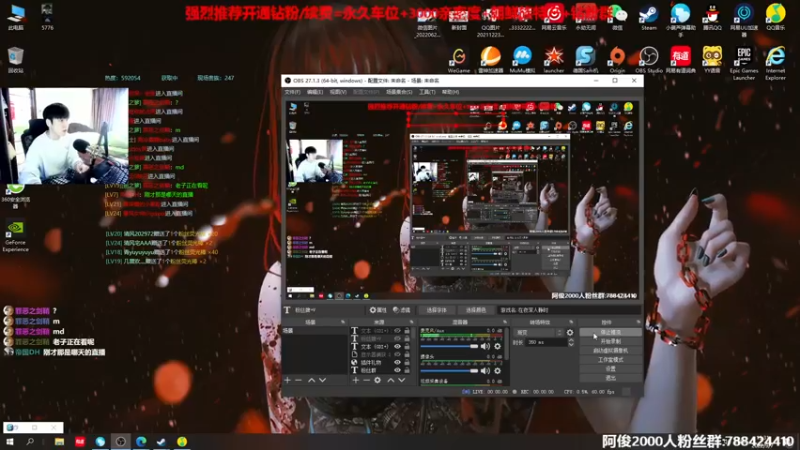Open the Origin desktop shortcut
The height and width of the screenshot is (450, 800).
pos(617,60)
